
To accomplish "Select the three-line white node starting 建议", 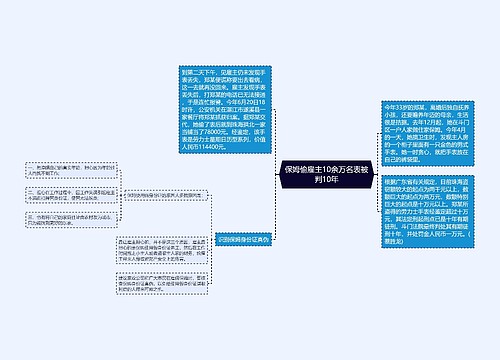I will pos(162,283).
